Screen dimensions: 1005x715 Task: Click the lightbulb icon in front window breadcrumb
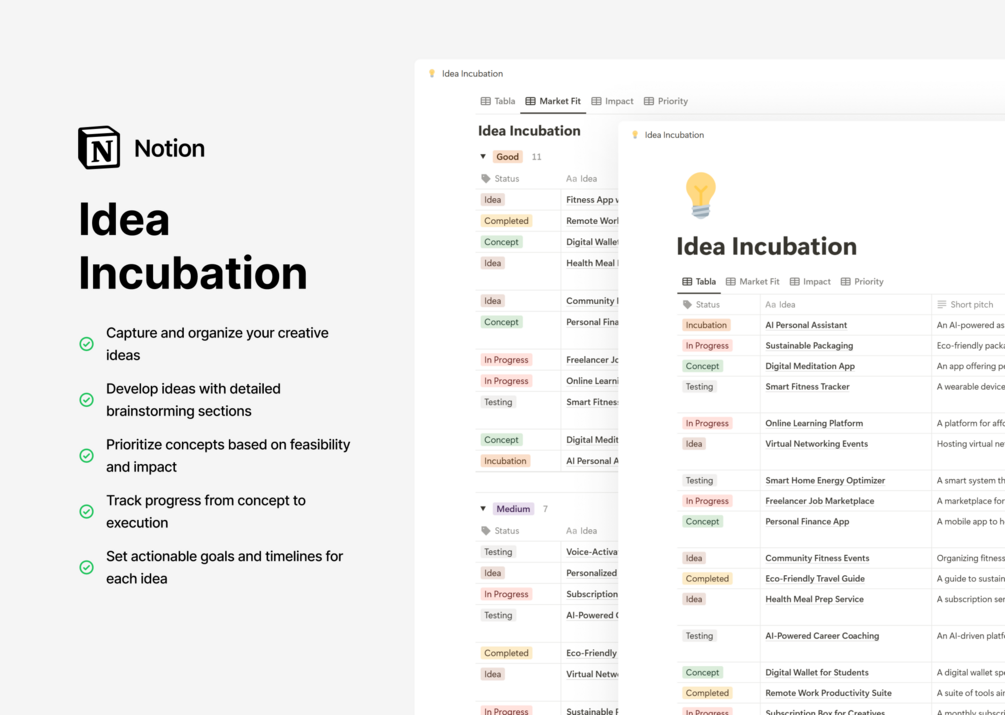point(635,135)
